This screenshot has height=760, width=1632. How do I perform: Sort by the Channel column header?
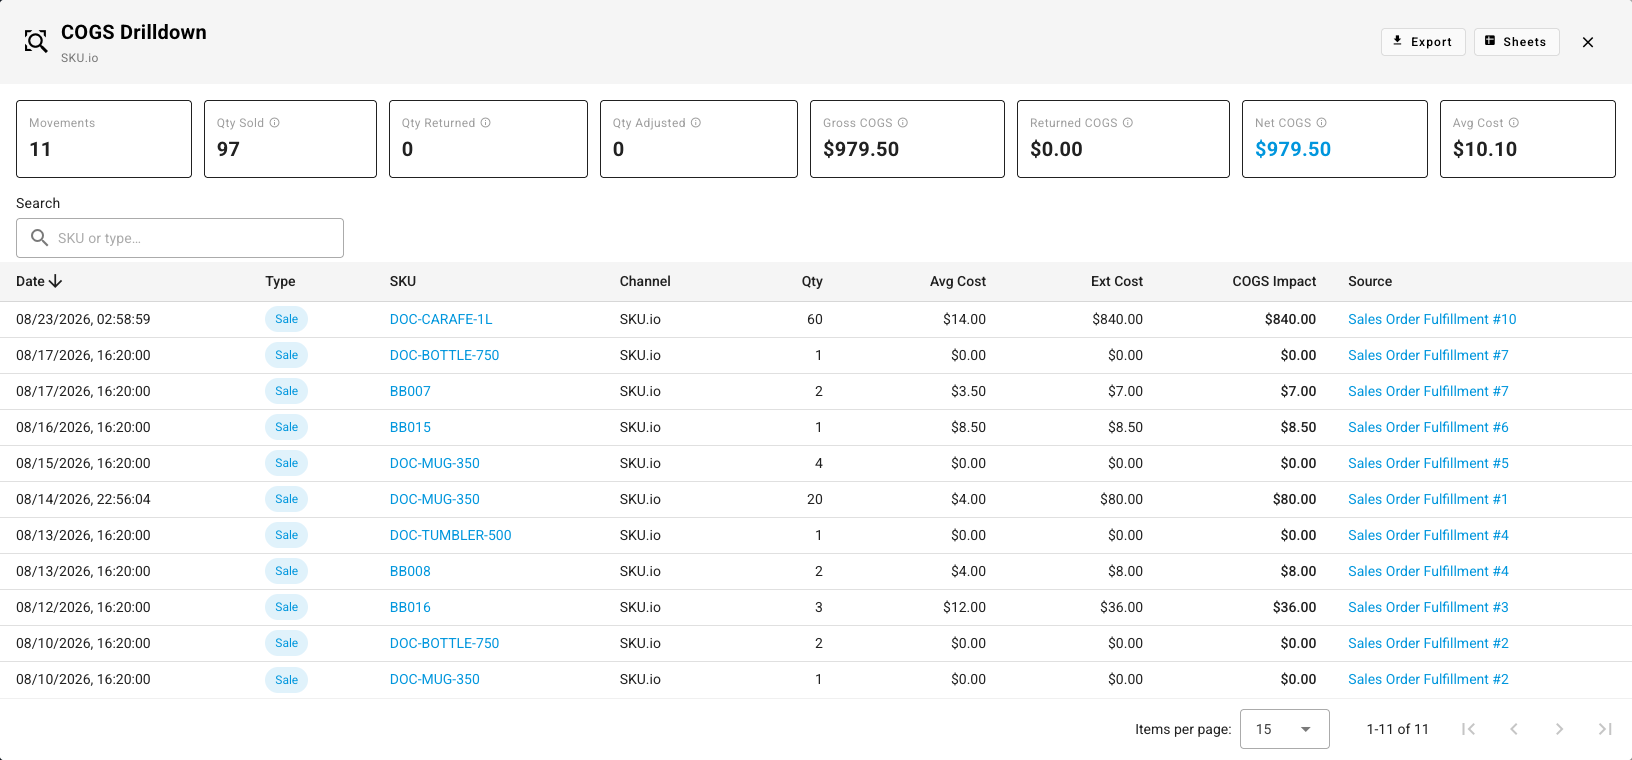point(645,281)
